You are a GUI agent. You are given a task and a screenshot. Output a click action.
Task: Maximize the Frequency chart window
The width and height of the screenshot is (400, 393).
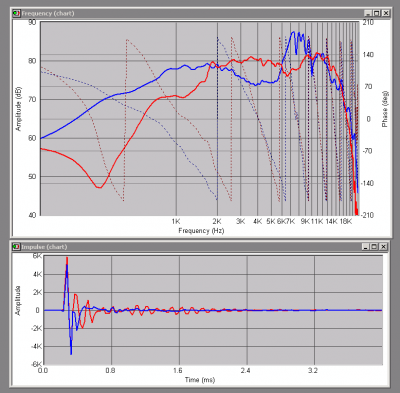click(x=376, y=13)
